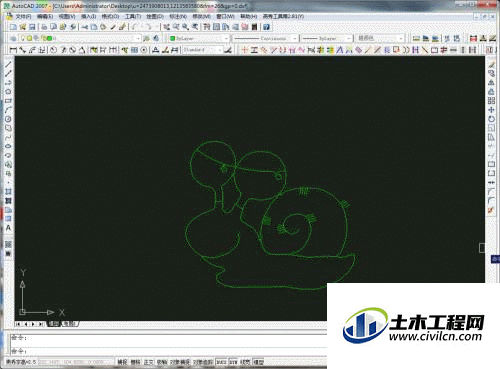Select the Polygon draw tool
This screenshot has width=500, height=369.
(8, 91)
